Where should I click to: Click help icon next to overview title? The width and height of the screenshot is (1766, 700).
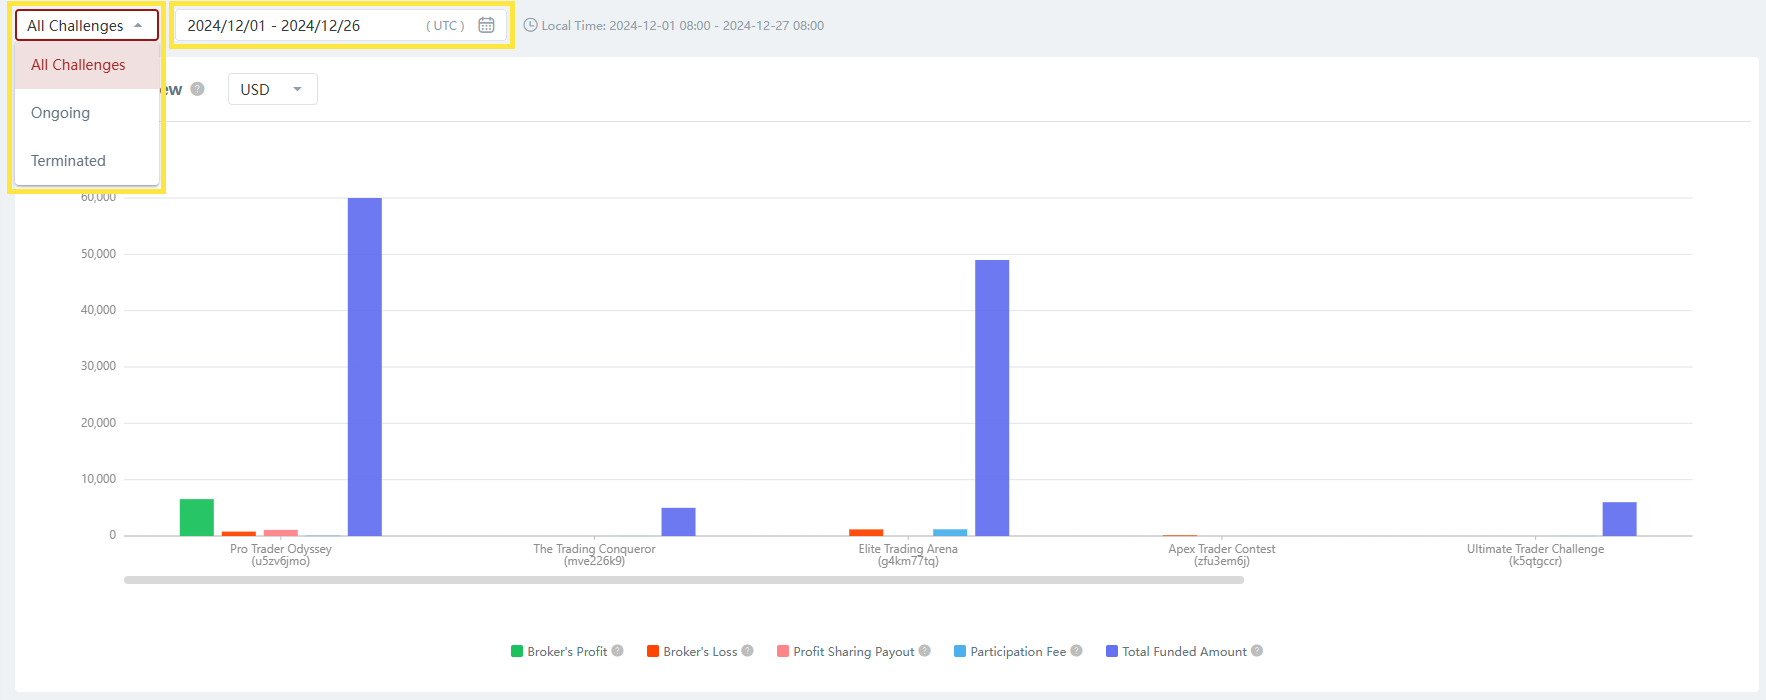pos(198,89)
